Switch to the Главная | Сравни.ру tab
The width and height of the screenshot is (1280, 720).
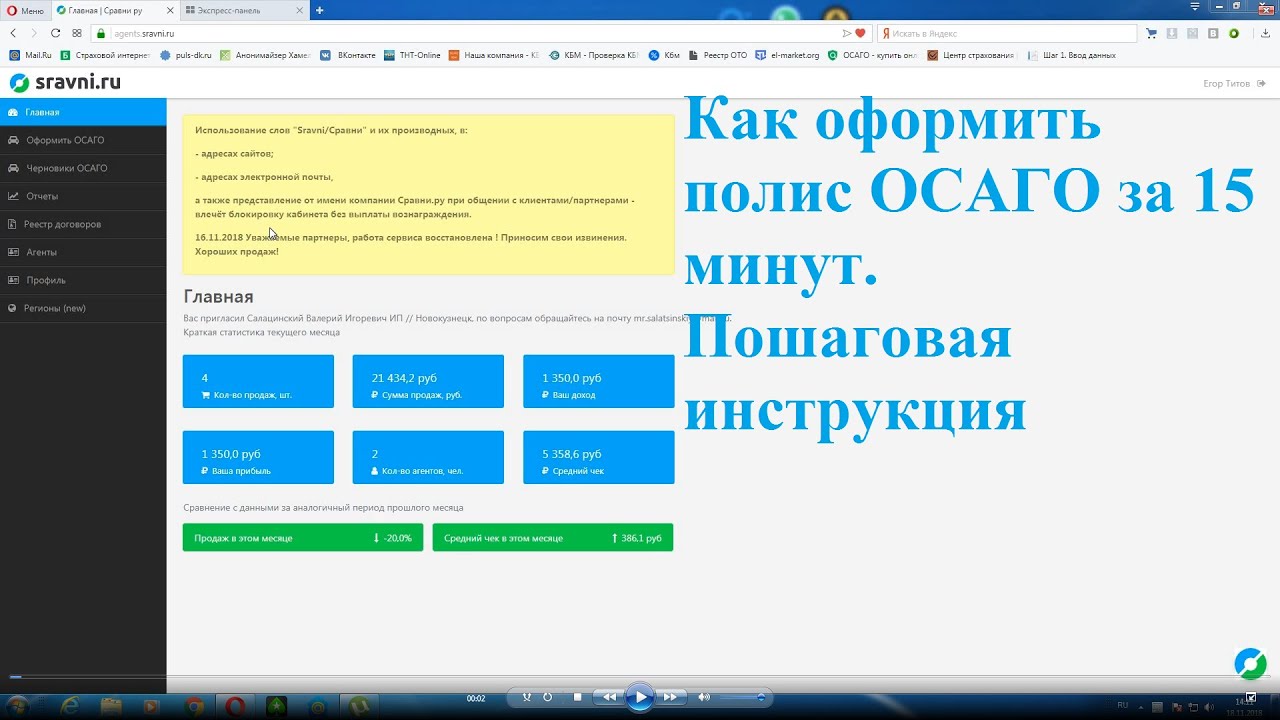(113, 10)
